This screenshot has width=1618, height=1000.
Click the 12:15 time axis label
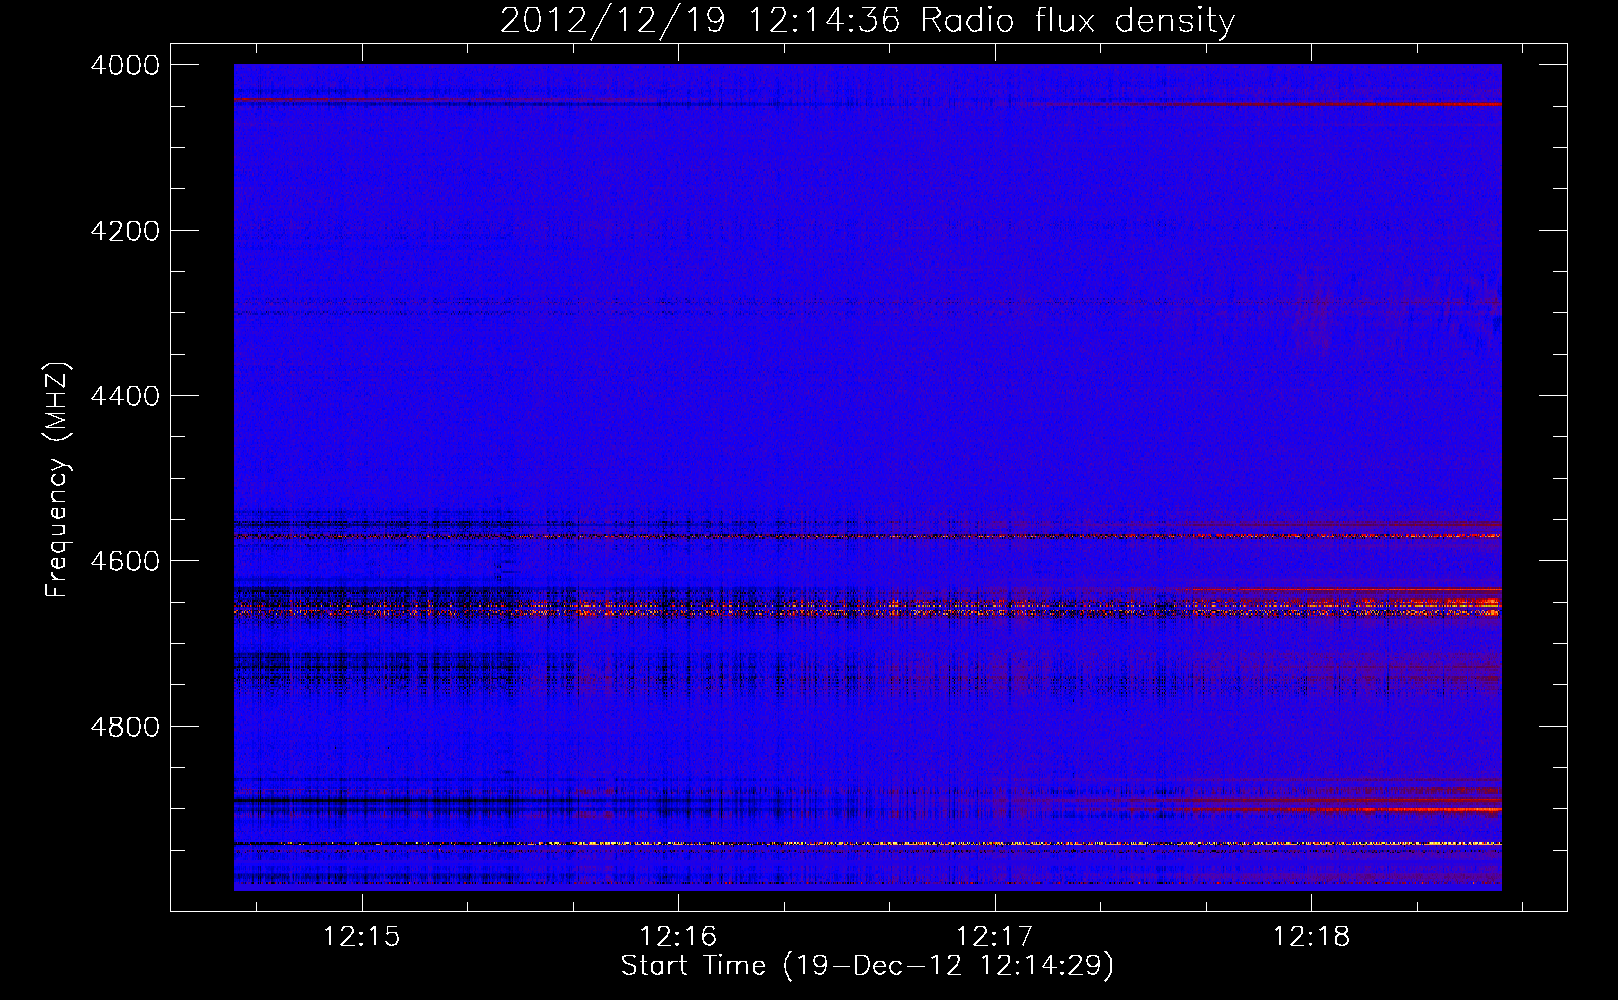(x=362, y=936)
